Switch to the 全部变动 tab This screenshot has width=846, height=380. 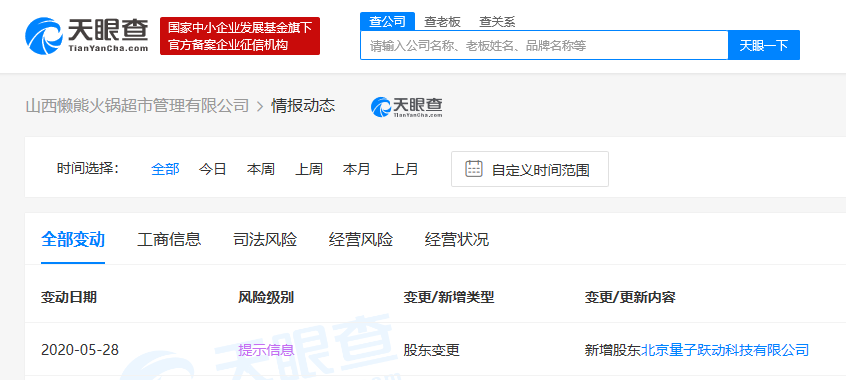pos(73,239)
